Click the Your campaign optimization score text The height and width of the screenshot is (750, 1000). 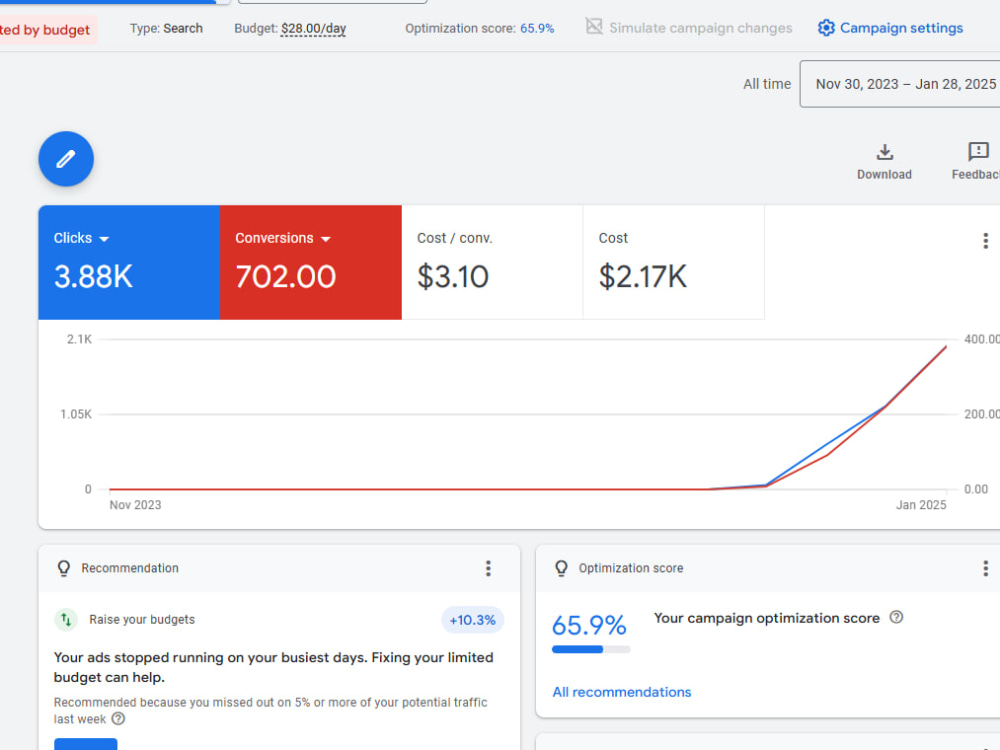tap(767, 618)
